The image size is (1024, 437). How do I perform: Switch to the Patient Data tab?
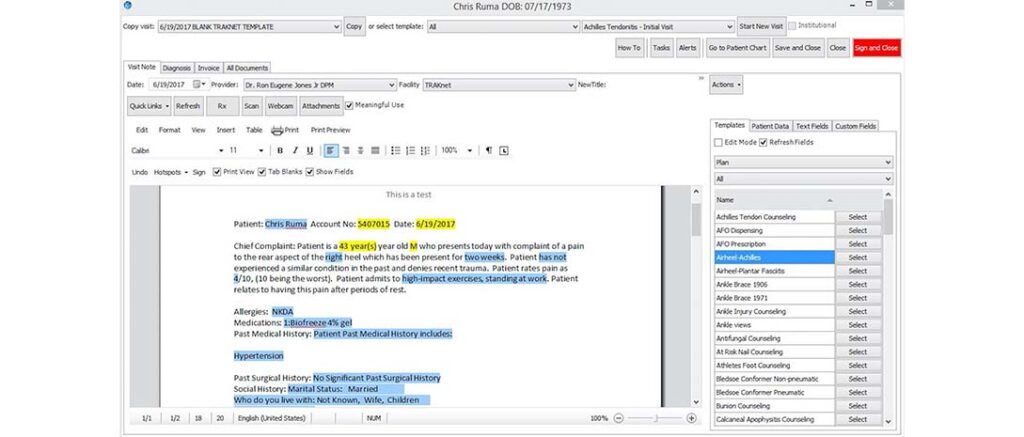(x=770, y=126)
